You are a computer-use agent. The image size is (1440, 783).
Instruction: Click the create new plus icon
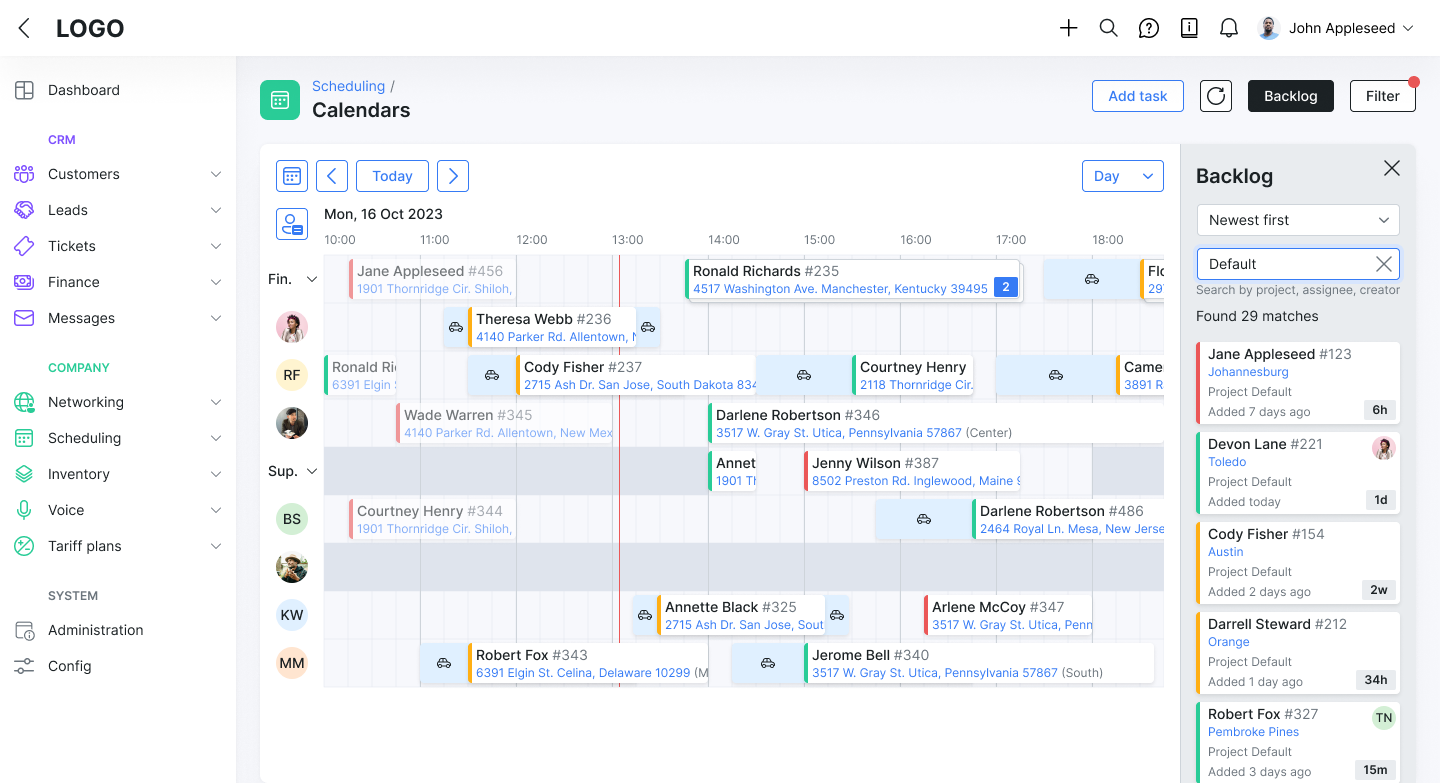pos(1068,28)
